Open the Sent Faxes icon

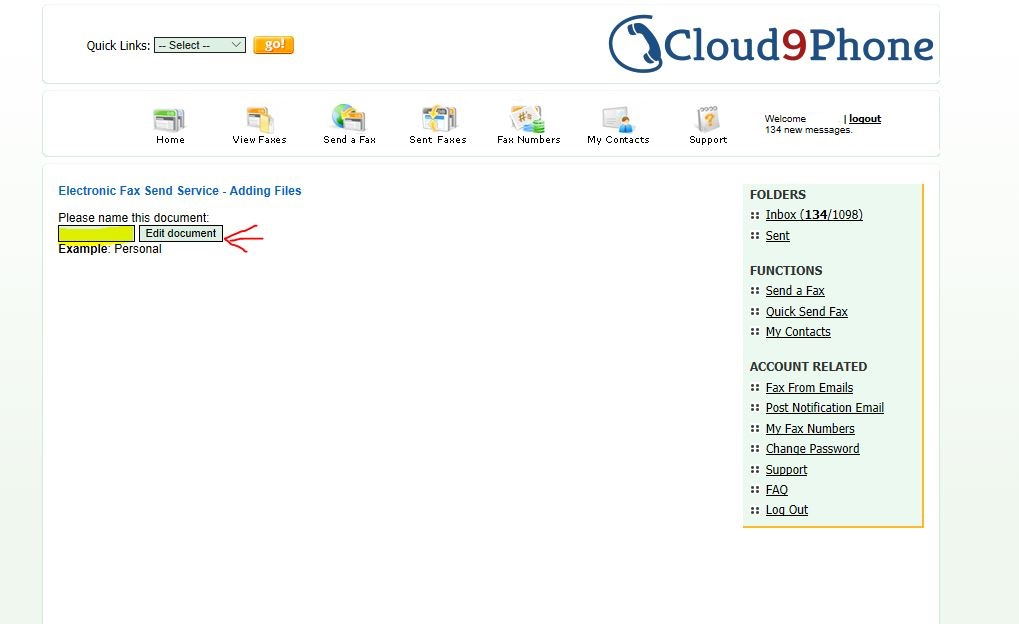pos(439,119)
